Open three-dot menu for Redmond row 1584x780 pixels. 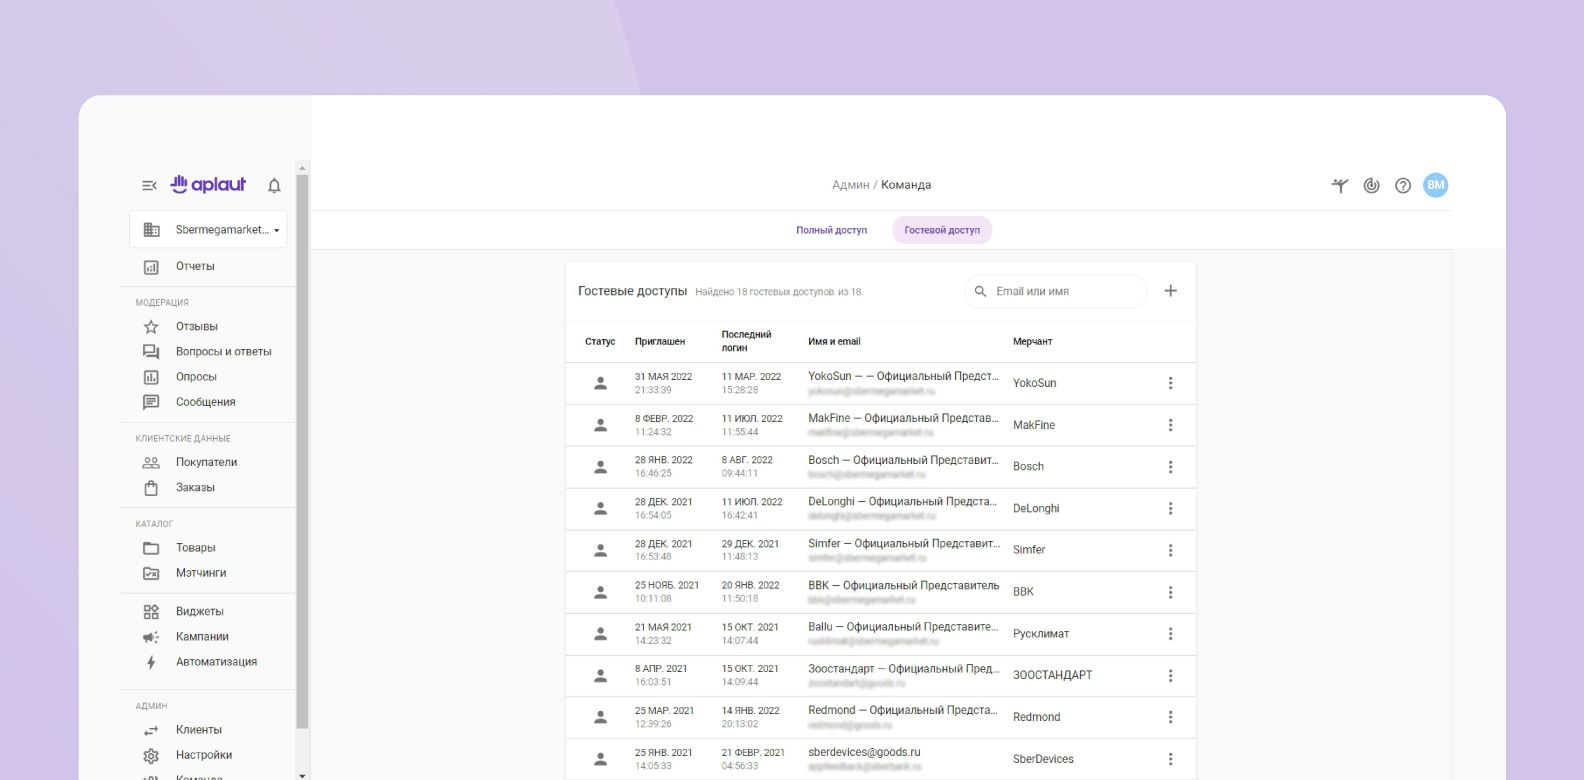(1170, 717)
